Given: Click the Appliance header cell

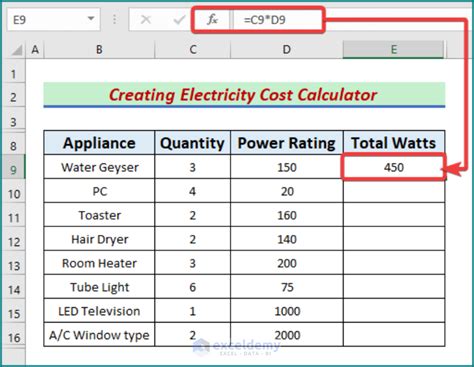Looking at the screenshot, I should [x=99, y=143].
